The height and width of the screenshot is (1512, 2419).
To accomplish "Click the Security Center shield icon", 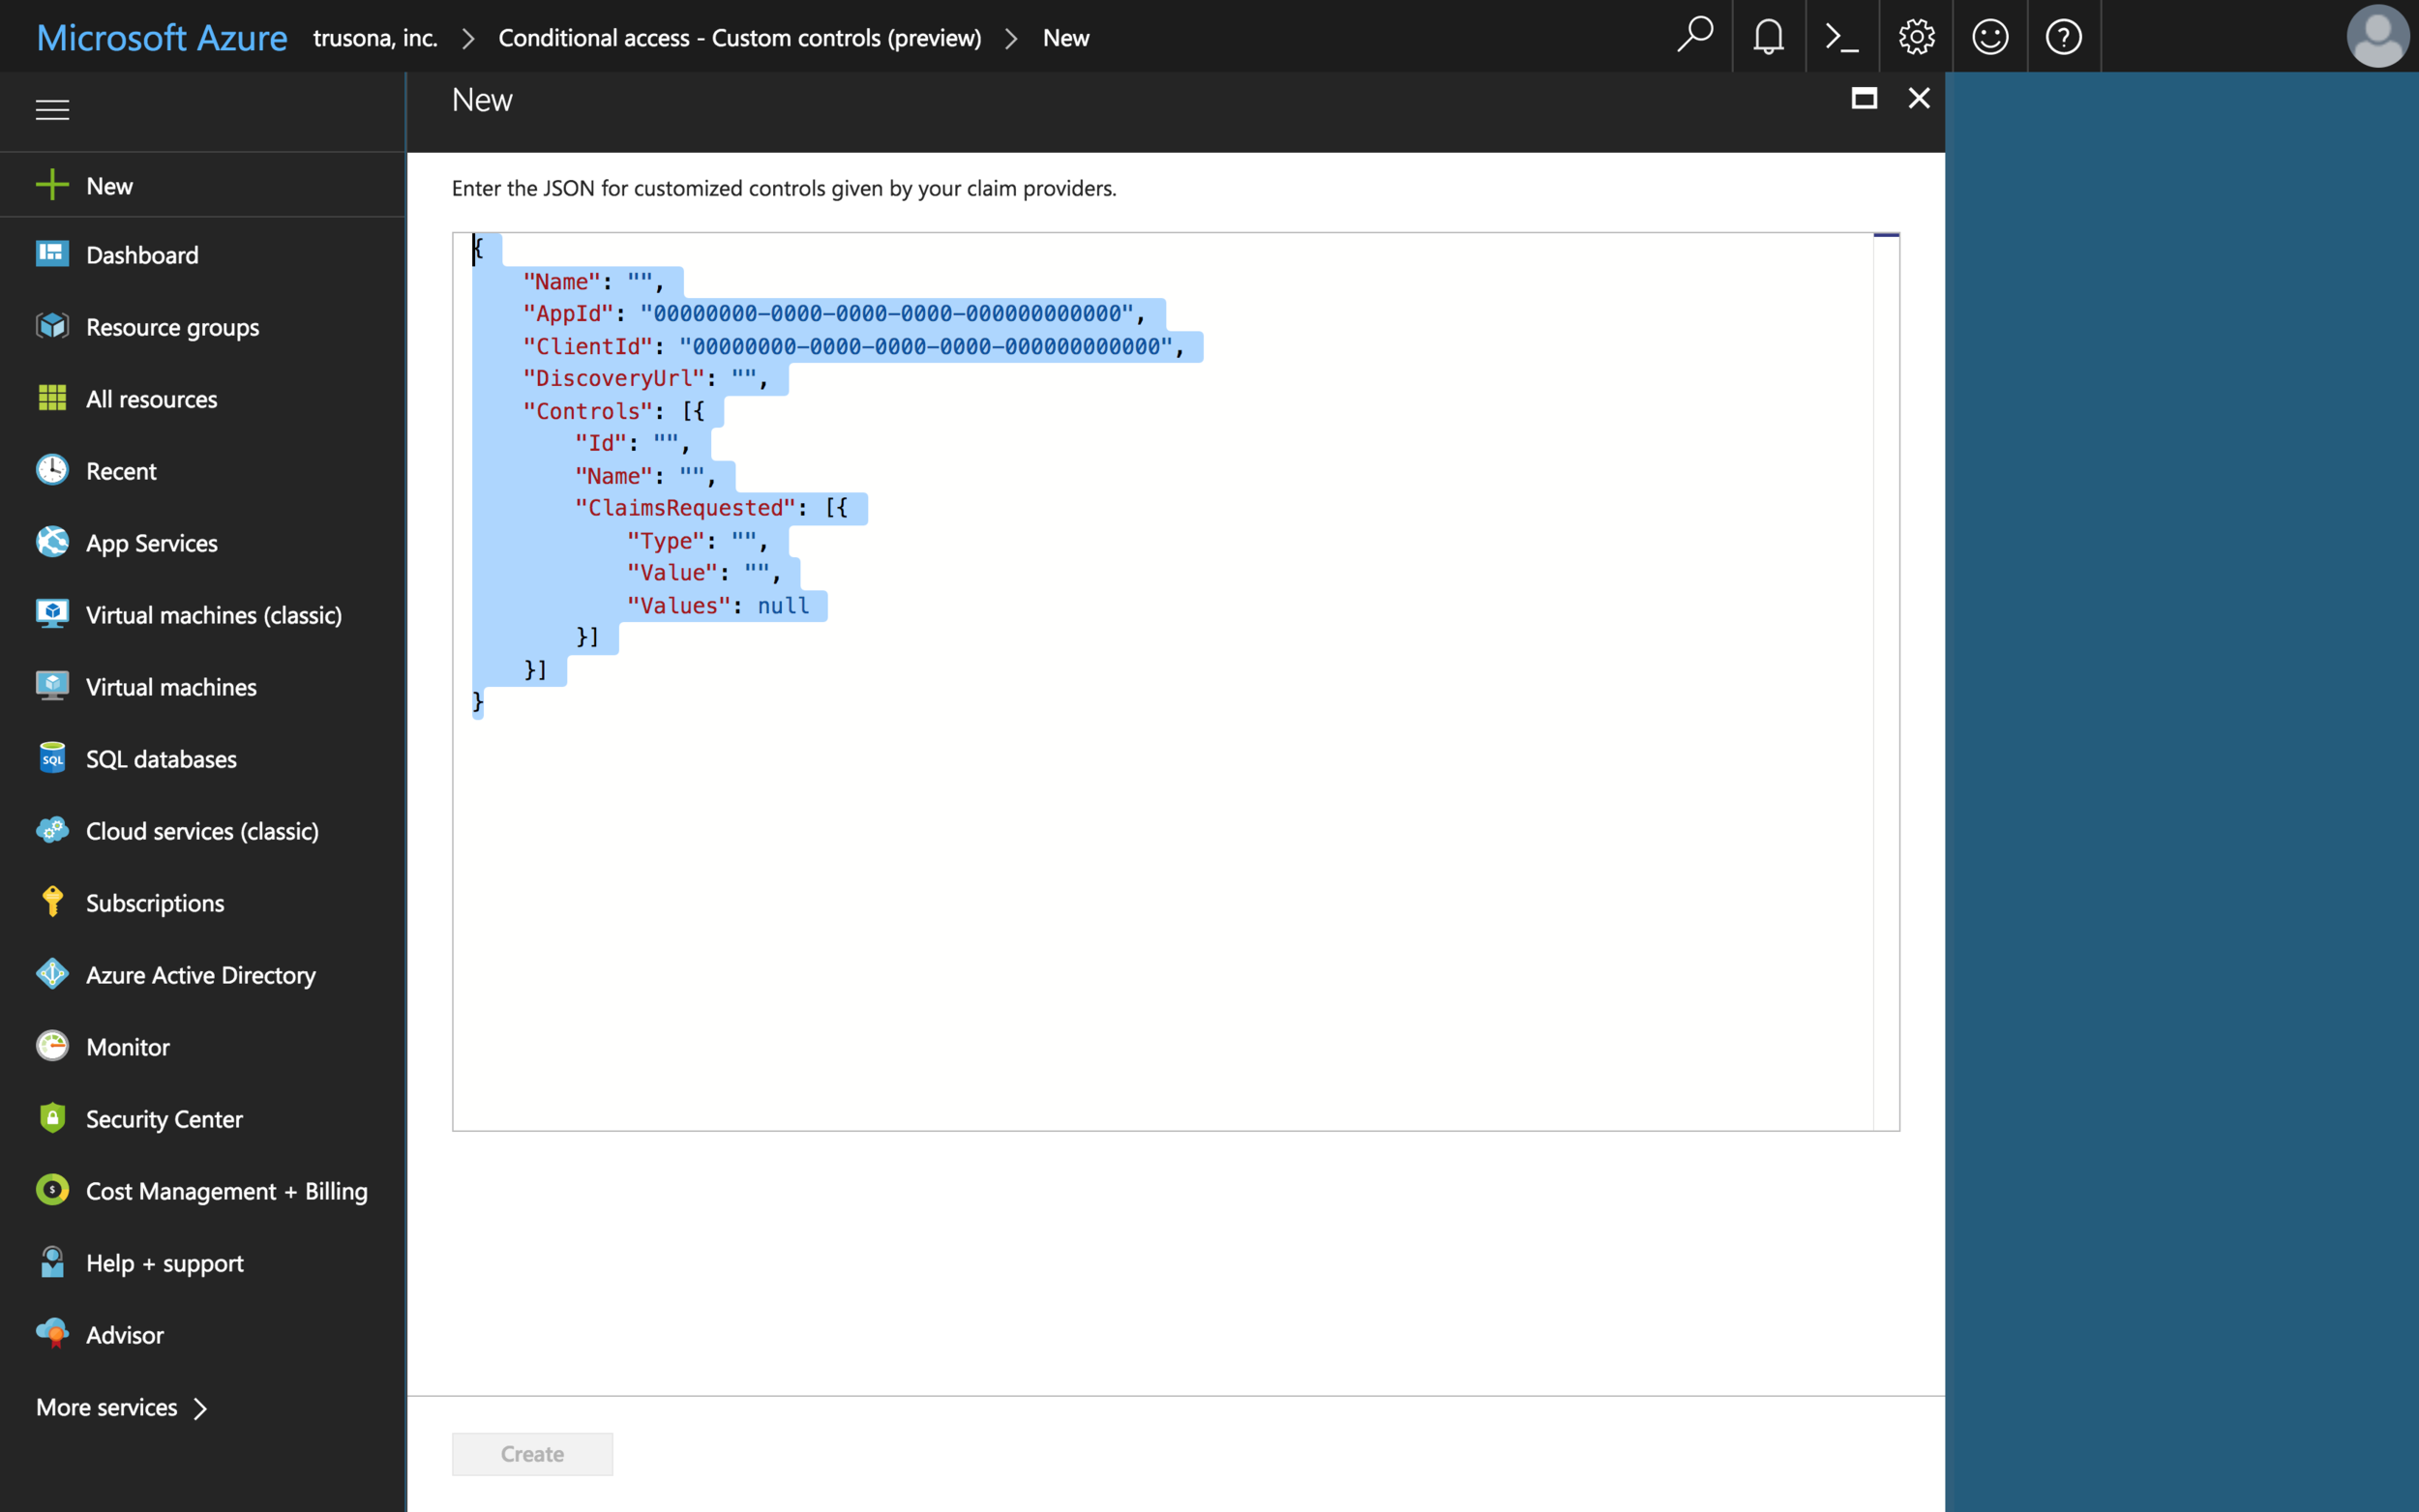I will point(52,1118).
